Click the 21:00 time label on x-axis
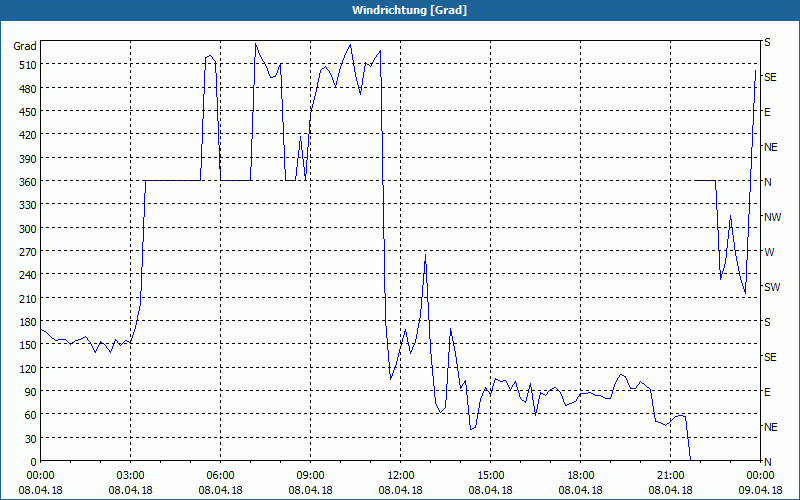The width and height of the screenshot is (800, 500). pyautogui.click(x=670, y=476)
